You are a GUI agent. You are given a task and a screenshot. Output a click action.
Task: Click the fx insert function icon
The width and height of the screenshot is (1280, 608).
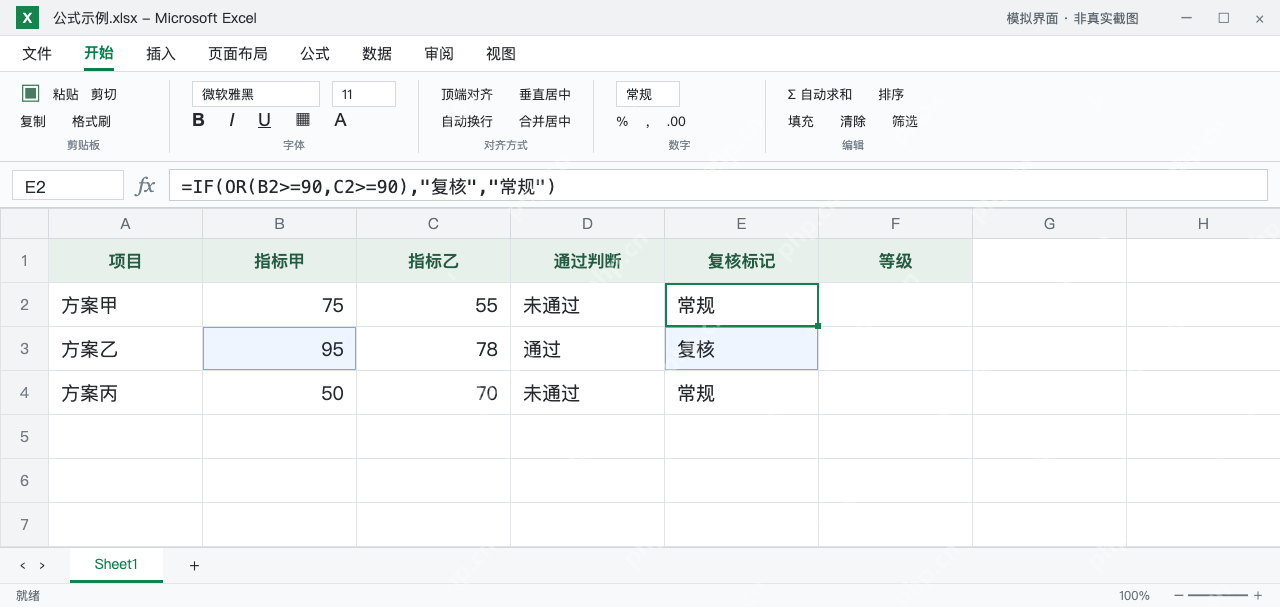145,186
